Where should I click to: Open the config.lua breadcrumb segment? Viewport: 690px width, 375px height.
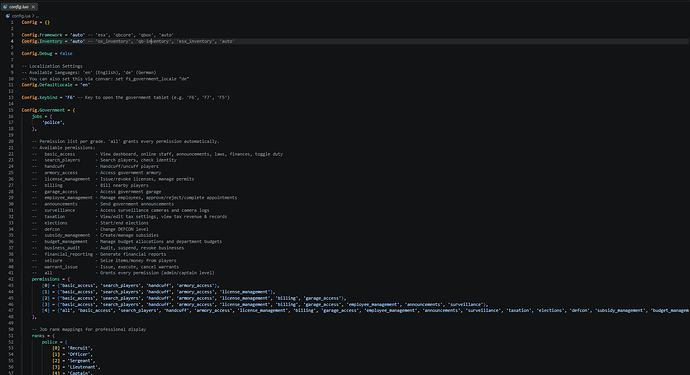21,16
